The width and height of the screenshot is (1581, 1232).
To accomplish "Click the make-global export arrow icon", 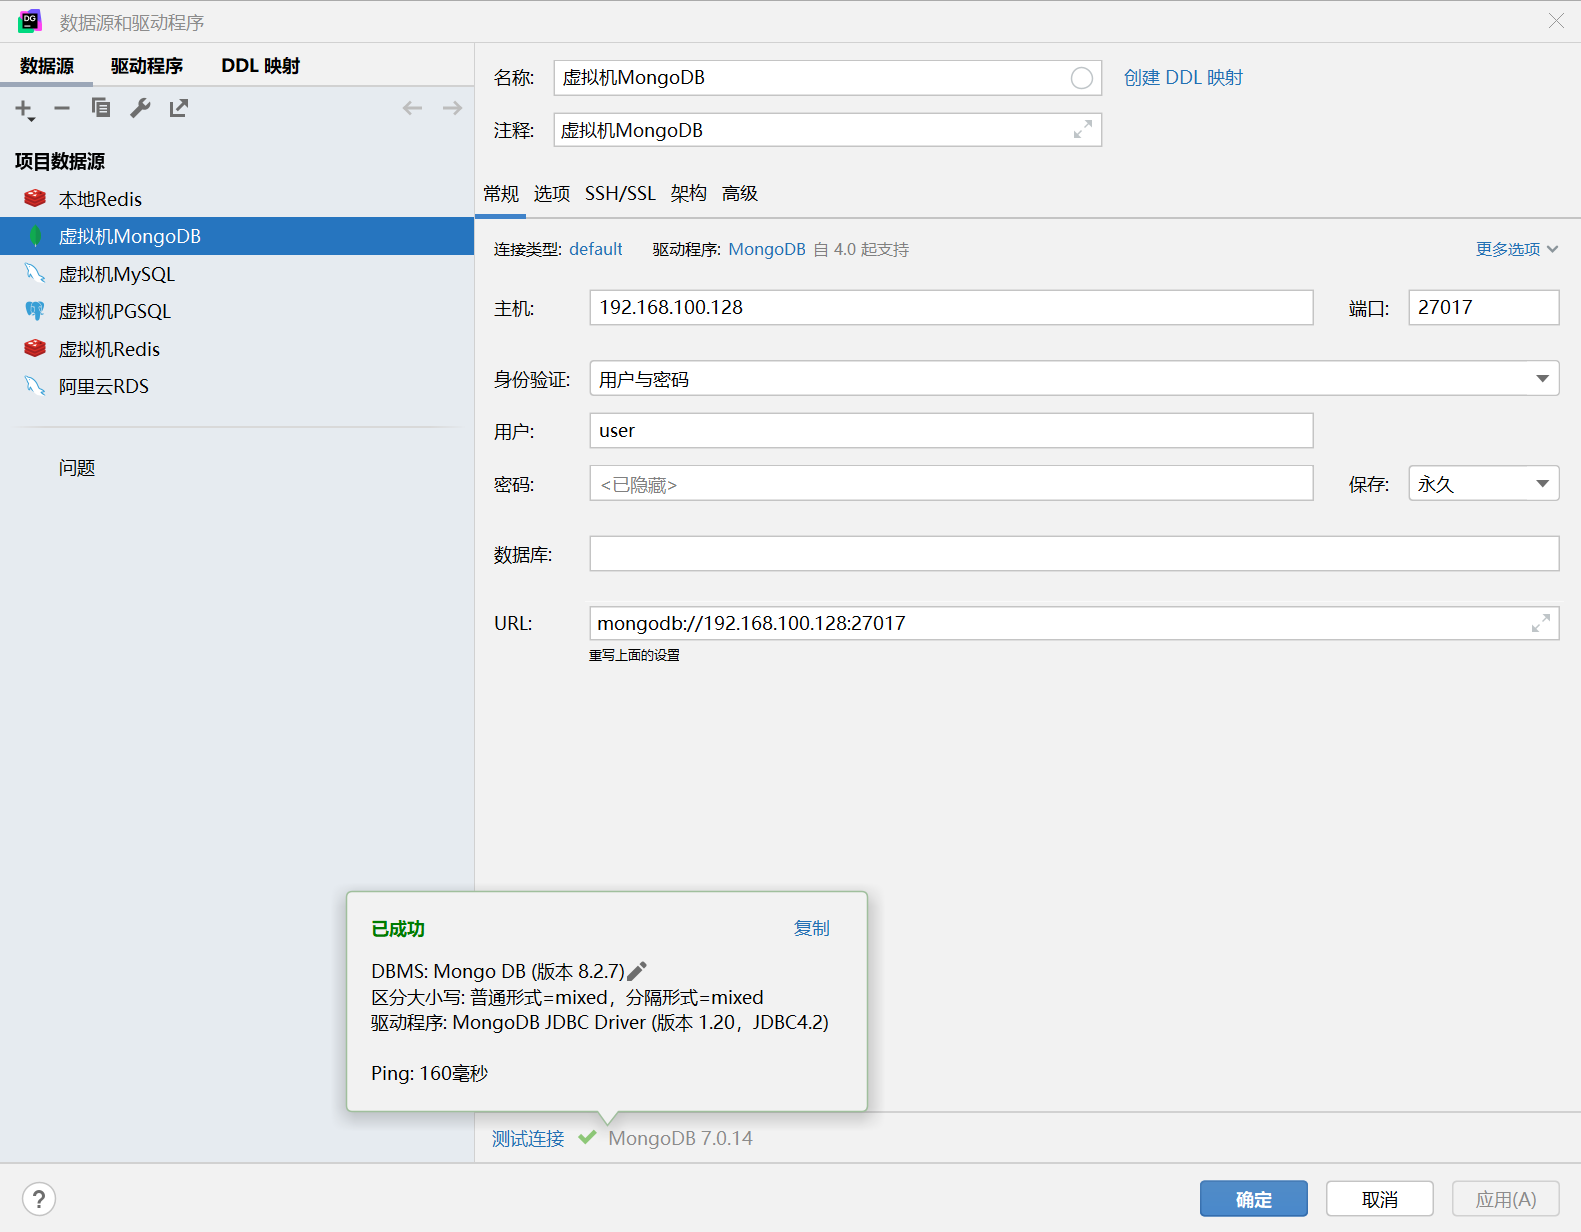I will pos(179,108).
